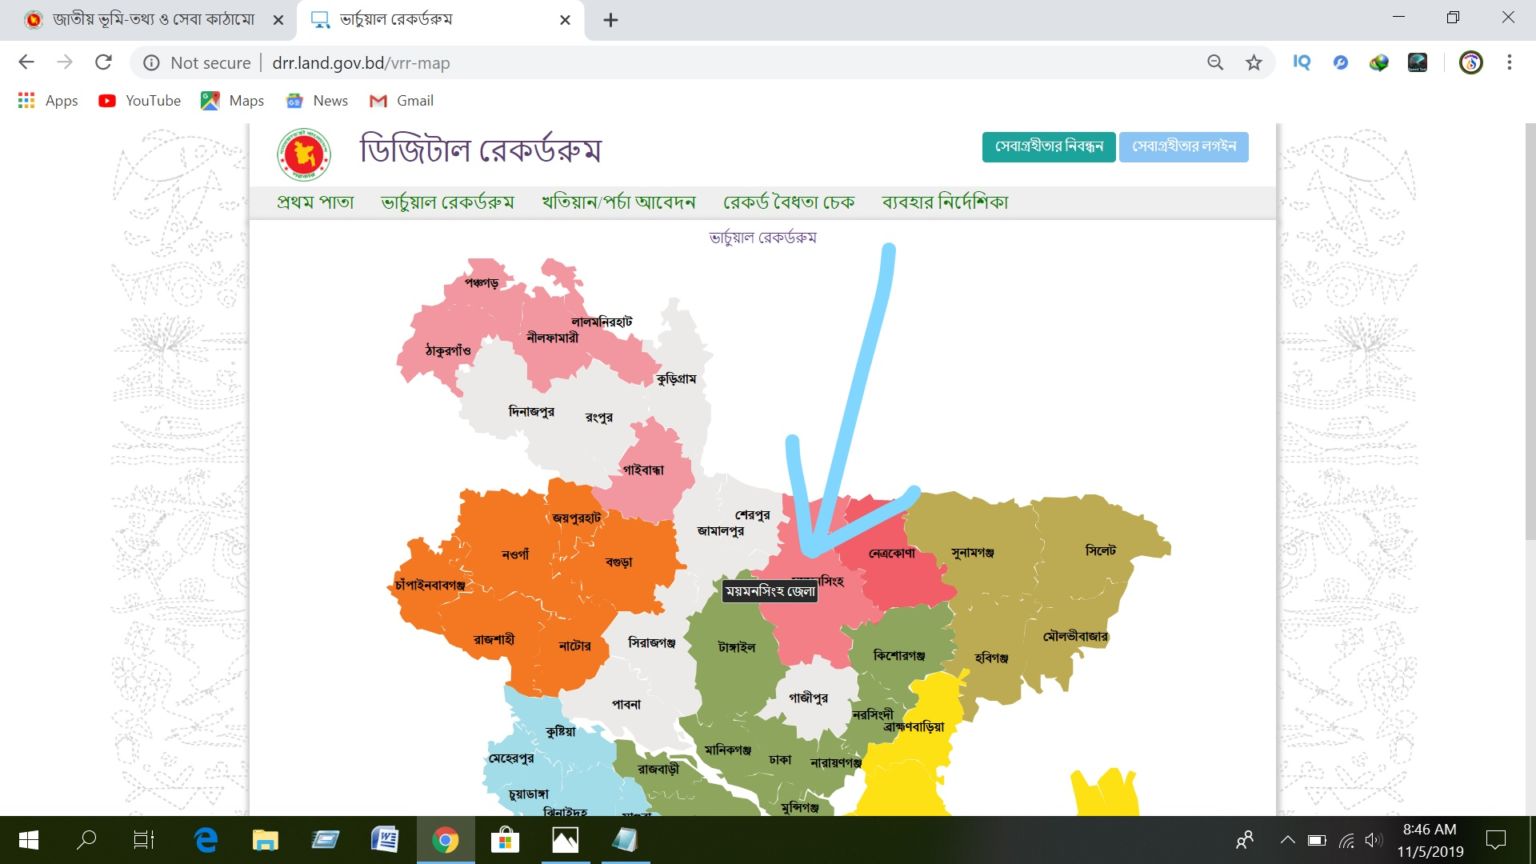This screenshot has width=1536, height=864.
Task: Open the খতিয়ান/পর্চা আবেদন menu item
Action: click(618, 202)
